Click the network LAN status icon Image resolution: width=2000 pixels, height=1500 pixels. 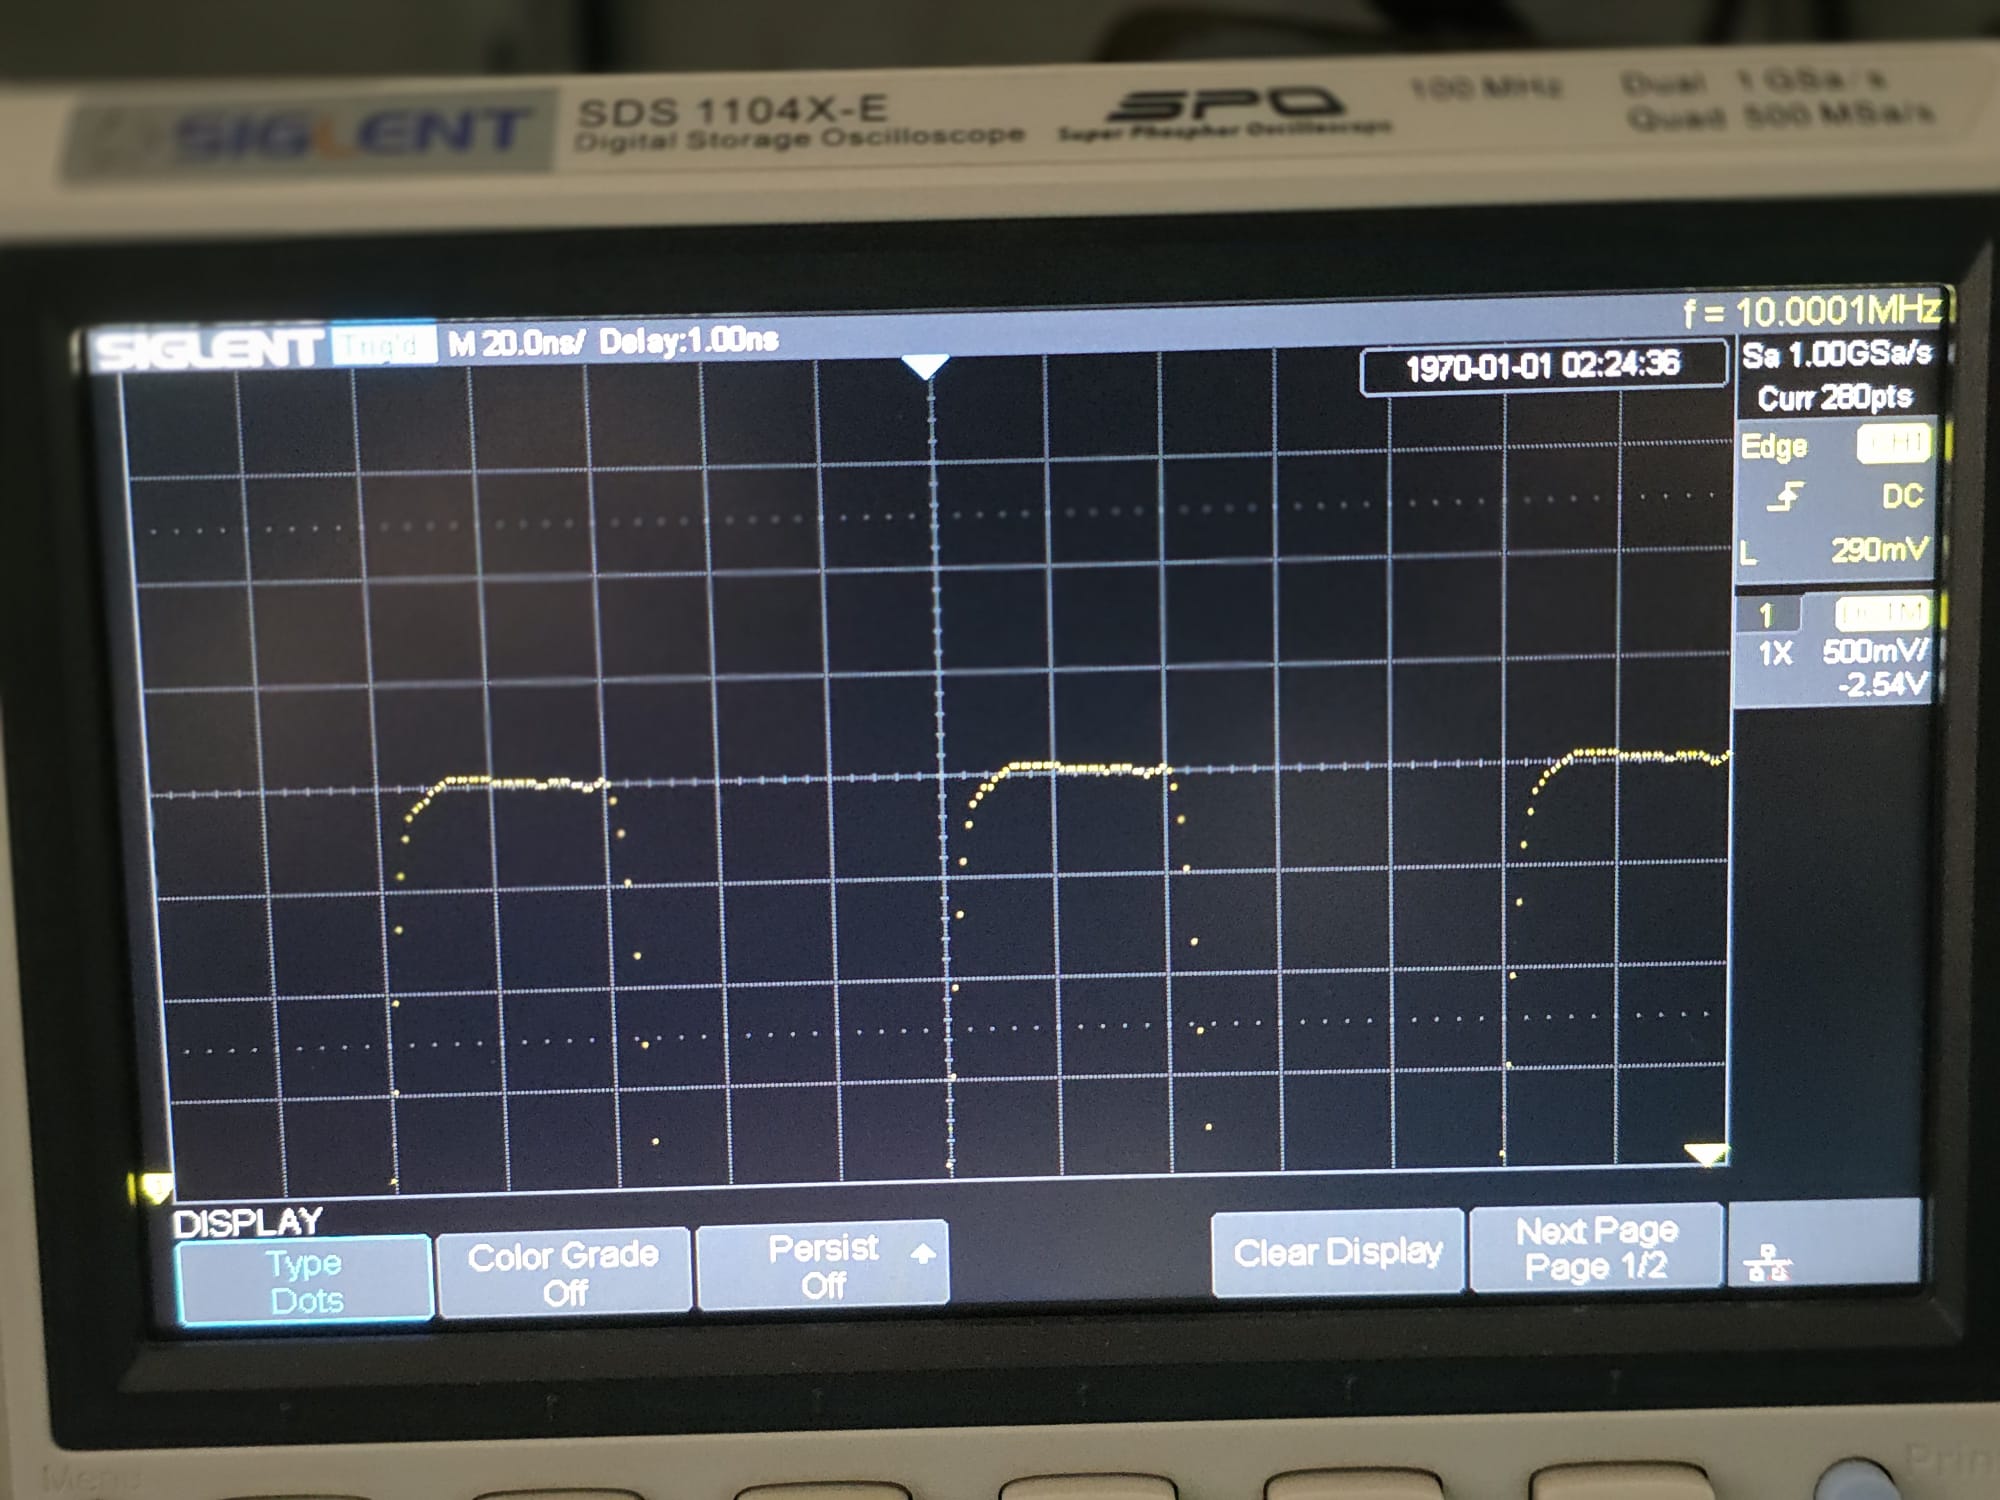coord(1767,1264)
